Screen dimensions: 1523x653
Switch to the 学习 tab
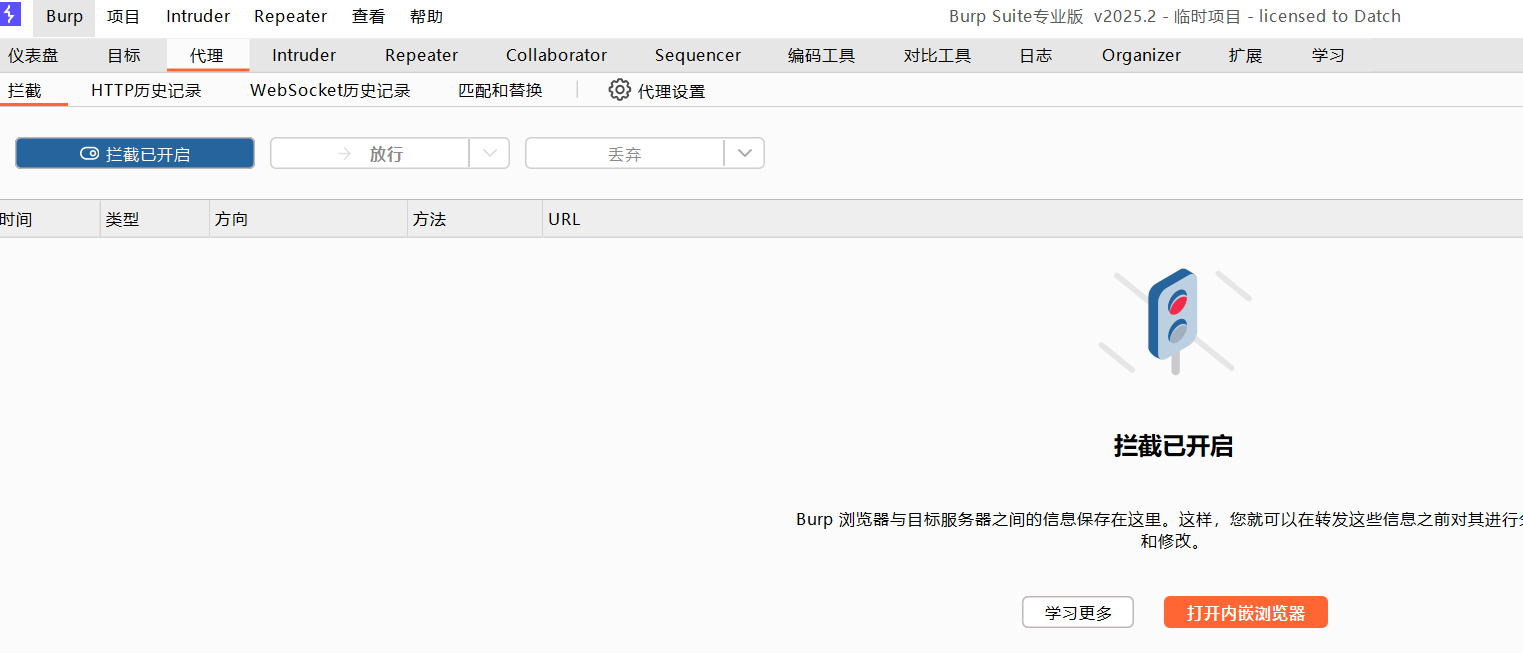point(1328,56)
